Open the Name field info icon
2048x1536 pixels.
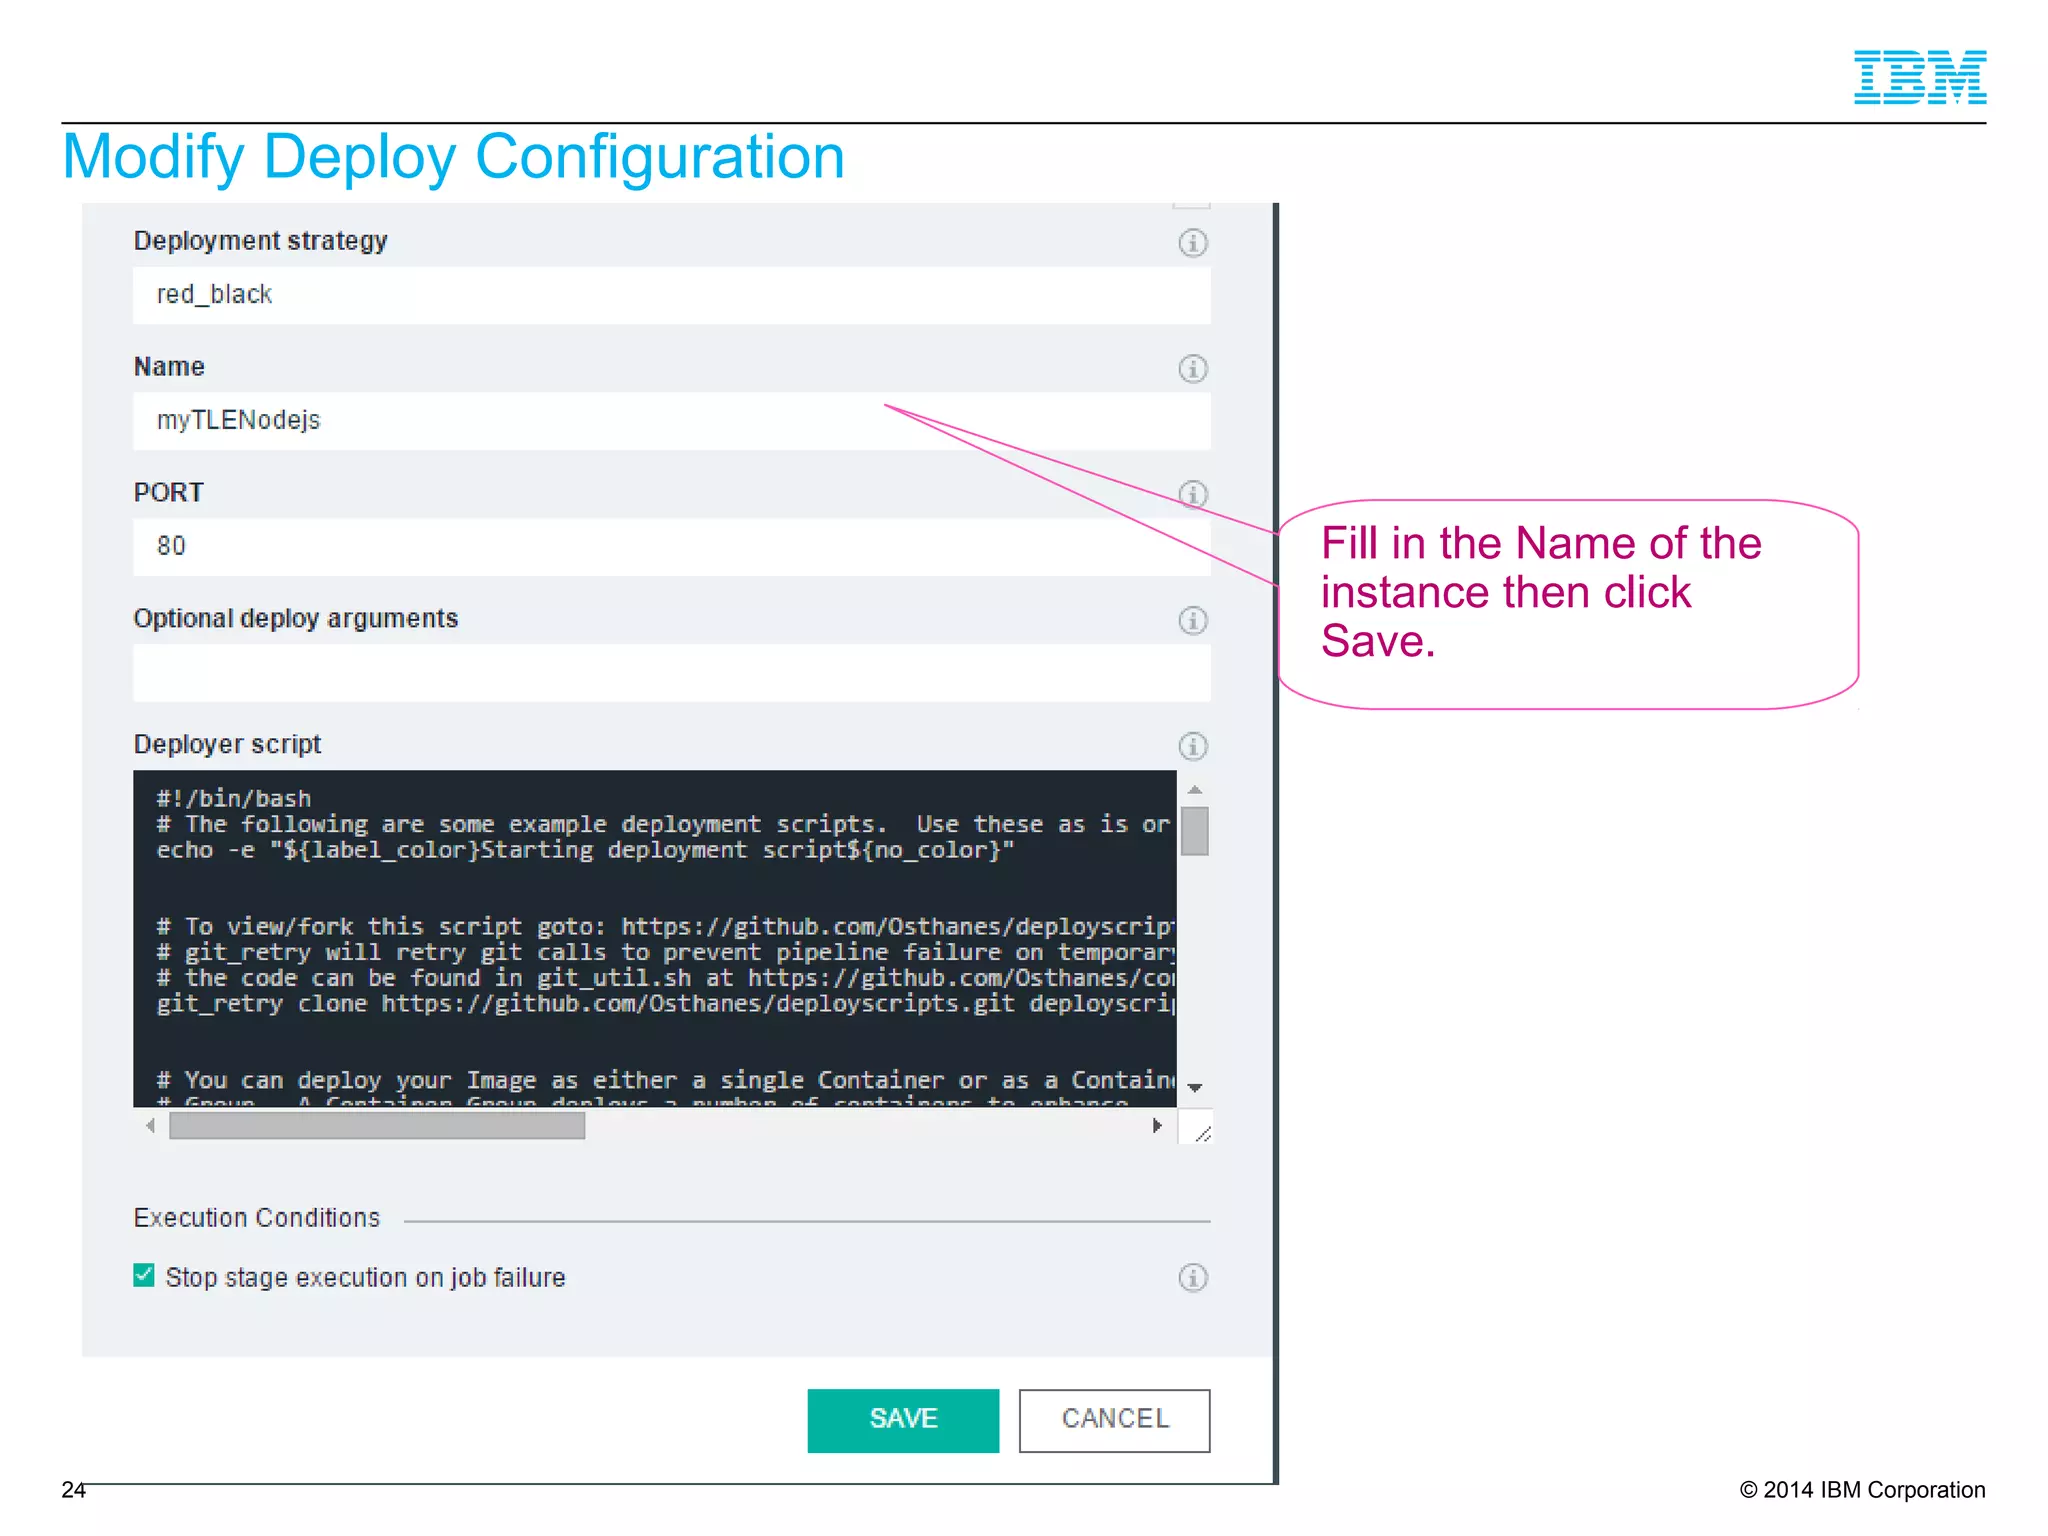[1192, 368]
